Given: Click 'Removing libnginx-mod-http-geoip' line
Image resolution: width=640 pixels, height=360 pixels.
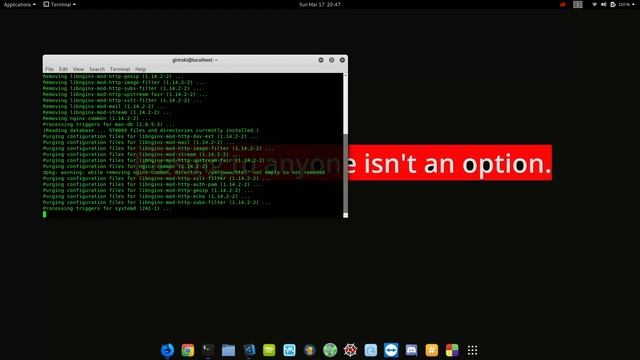Looking at the screenshot, I should (x=113, y=76).
